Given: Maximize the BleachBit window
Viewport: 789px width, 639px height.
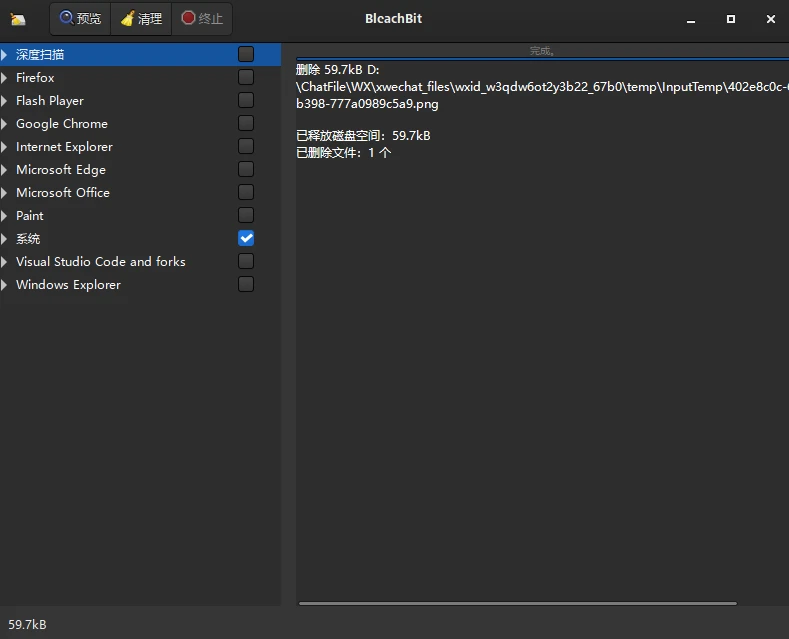Looking at the screenshot, I should (x=731, y=19).
